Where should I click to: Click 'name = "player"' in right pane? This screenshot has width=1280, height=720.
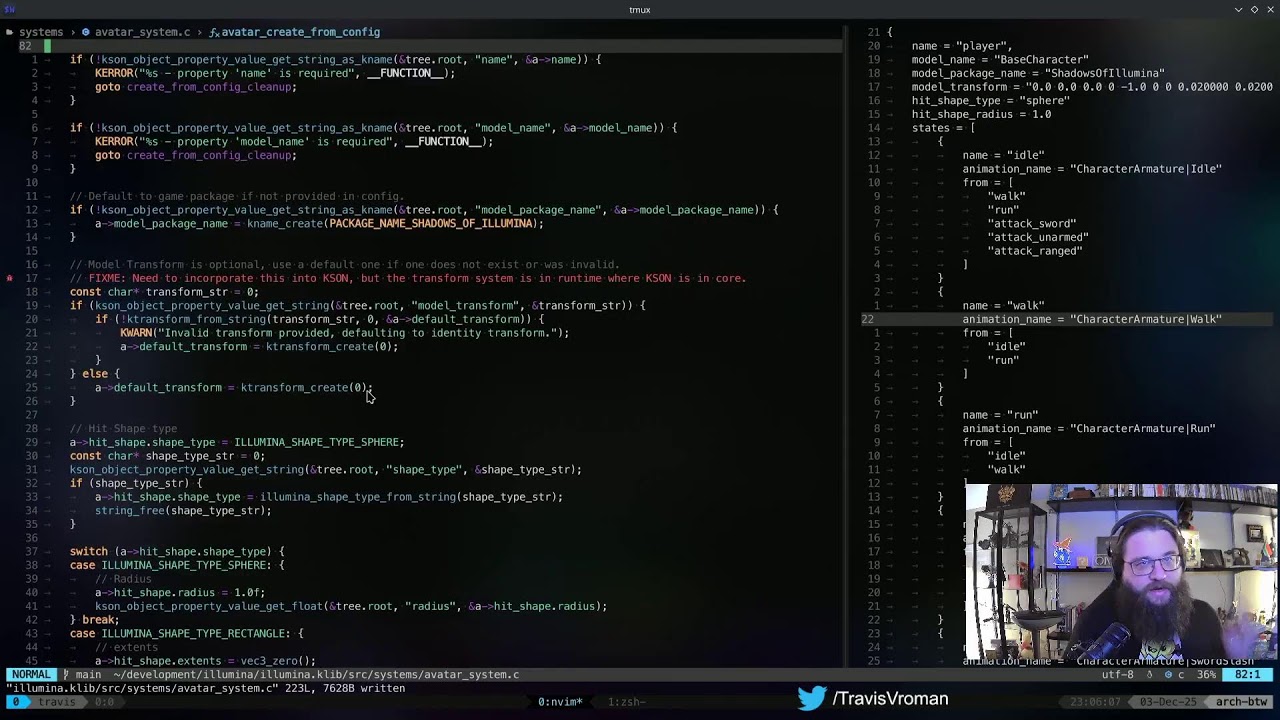point(960,46)
